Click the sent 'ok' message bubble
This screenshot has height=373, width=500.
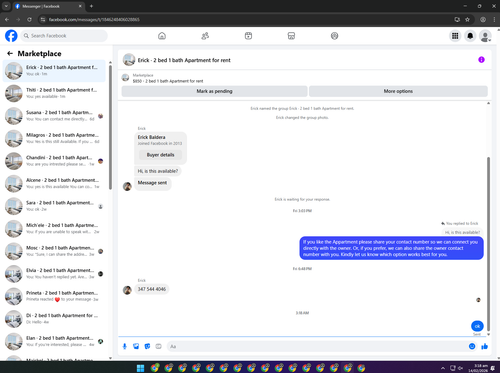pos(477,326)
